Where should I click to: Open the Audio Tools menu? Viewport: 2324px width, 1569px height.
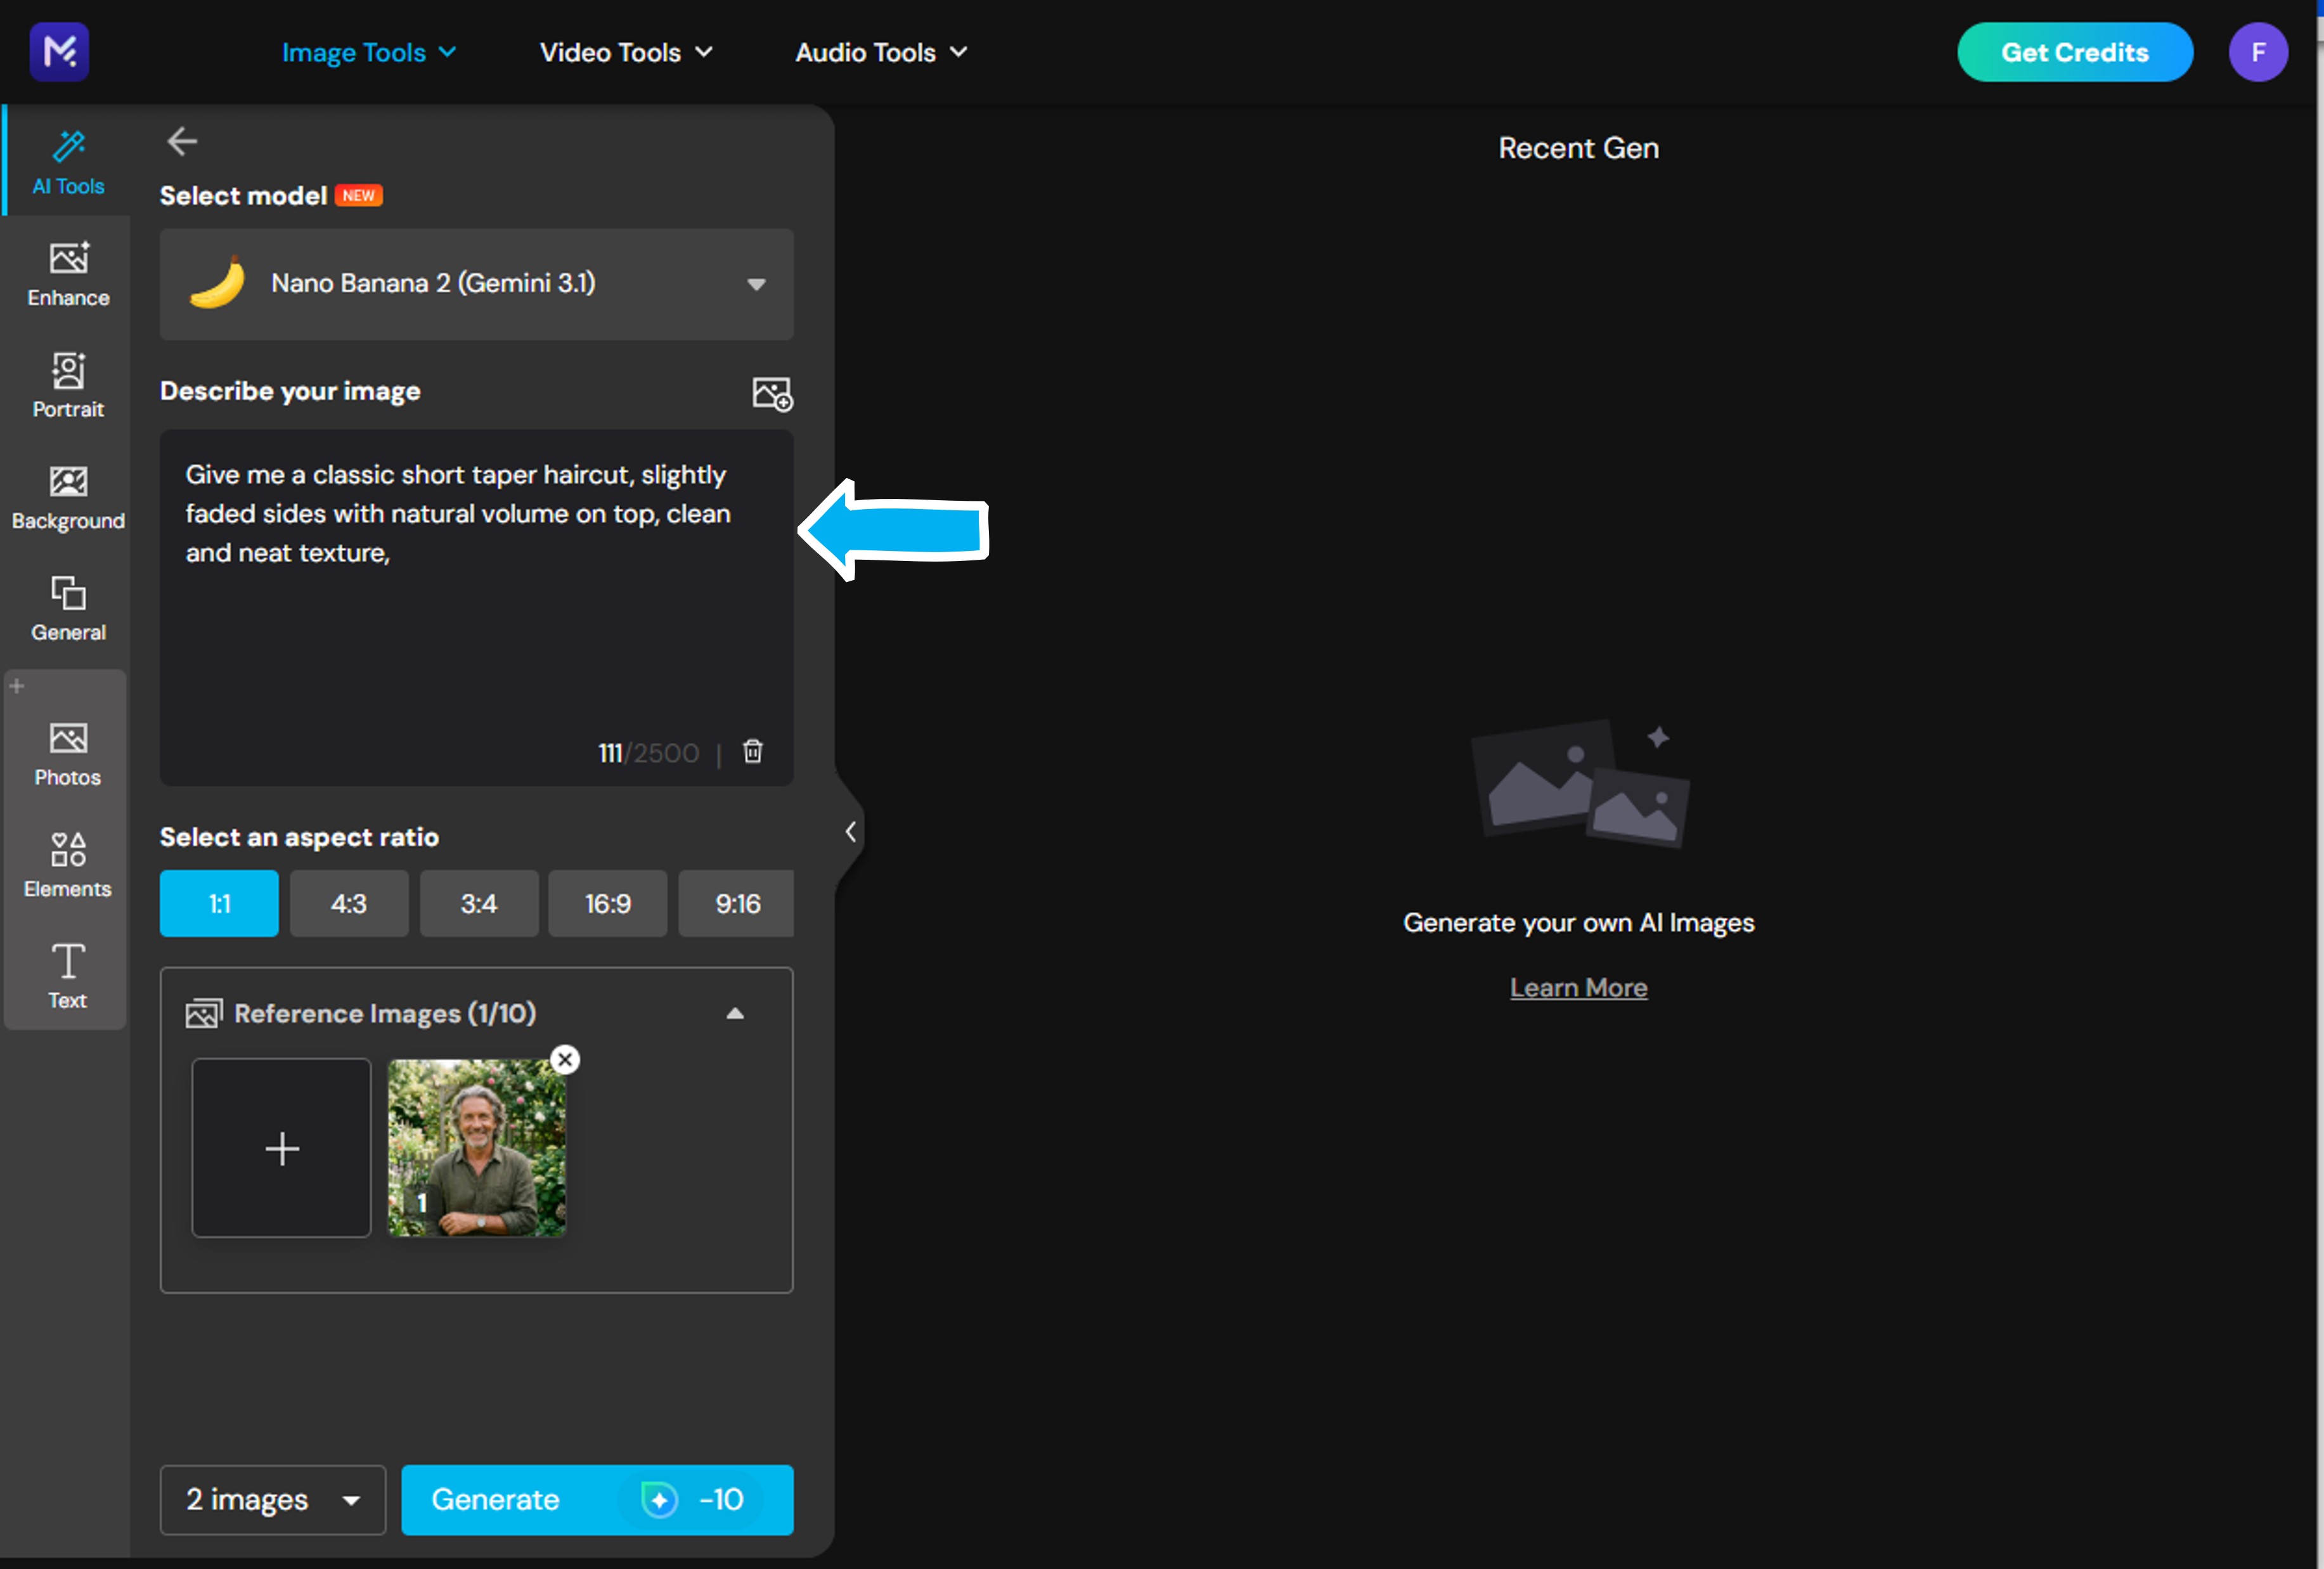[881, 52]
